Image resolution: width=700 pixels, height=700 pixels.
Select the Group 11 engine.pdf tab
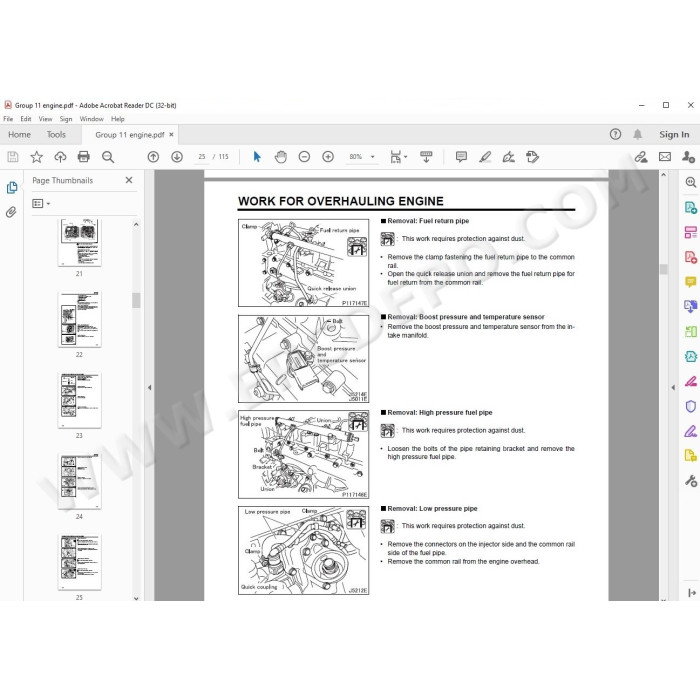click(x=129, y=134)
